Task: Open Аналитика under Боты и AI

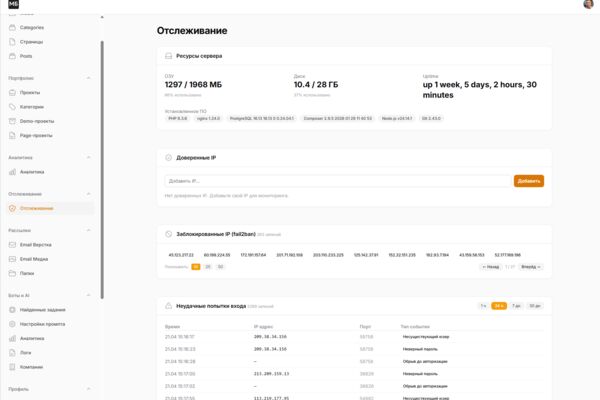Action: click(50, 338)
